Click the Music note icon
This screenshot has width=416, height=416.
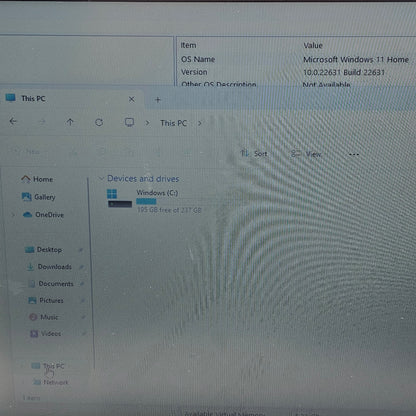33,317
